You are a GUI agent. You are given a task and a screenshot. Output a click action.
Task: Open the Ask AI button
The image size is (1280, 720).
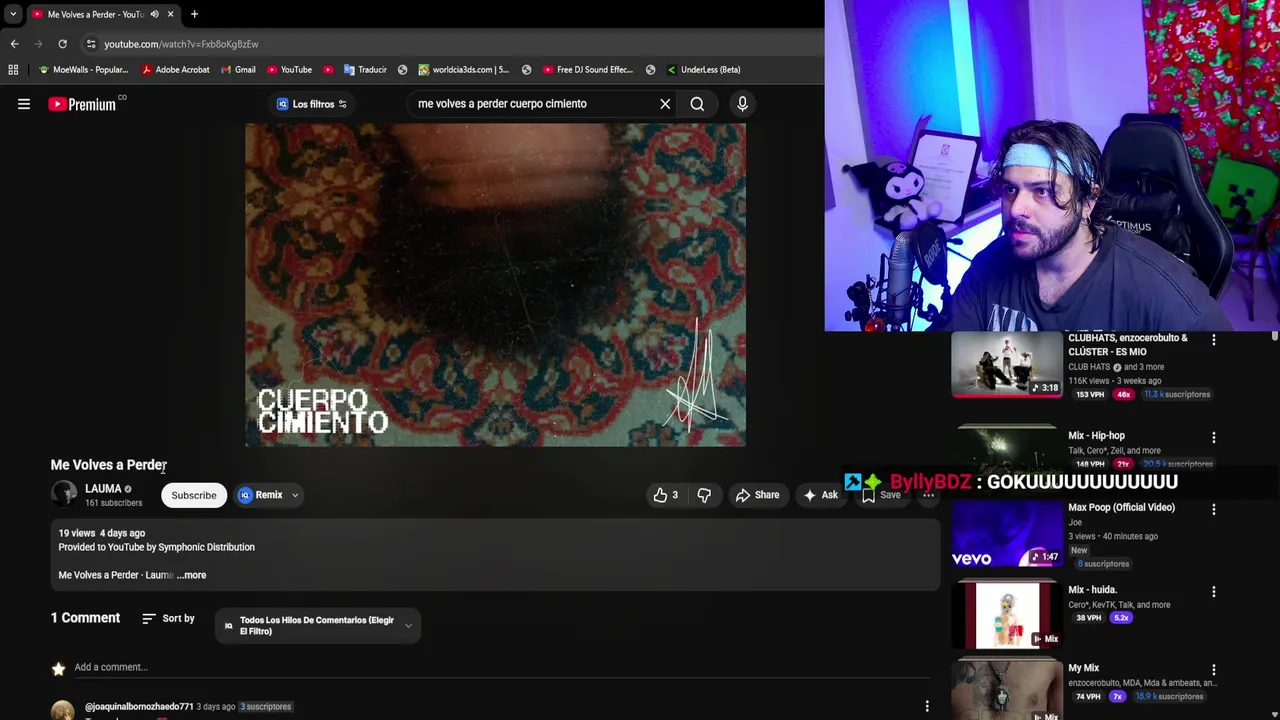tap(820, 495)
